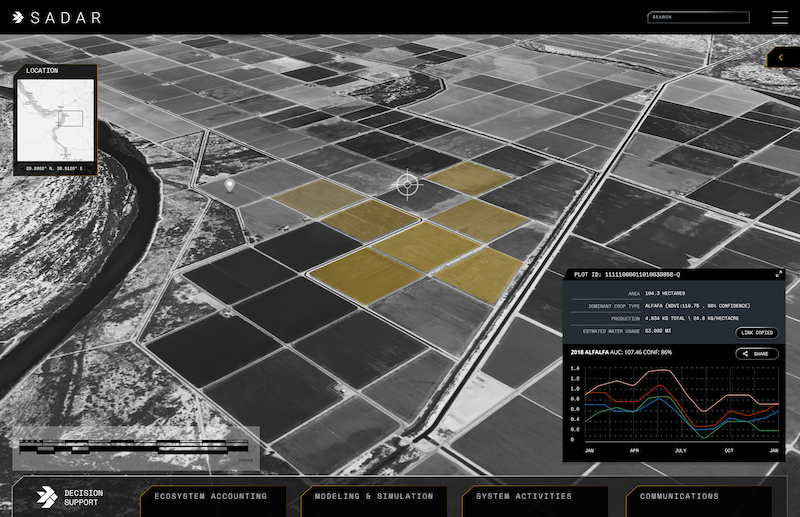Screen dimensions: 800x517
Task: Click the Share button on the chart
Action: coord(756,354)
